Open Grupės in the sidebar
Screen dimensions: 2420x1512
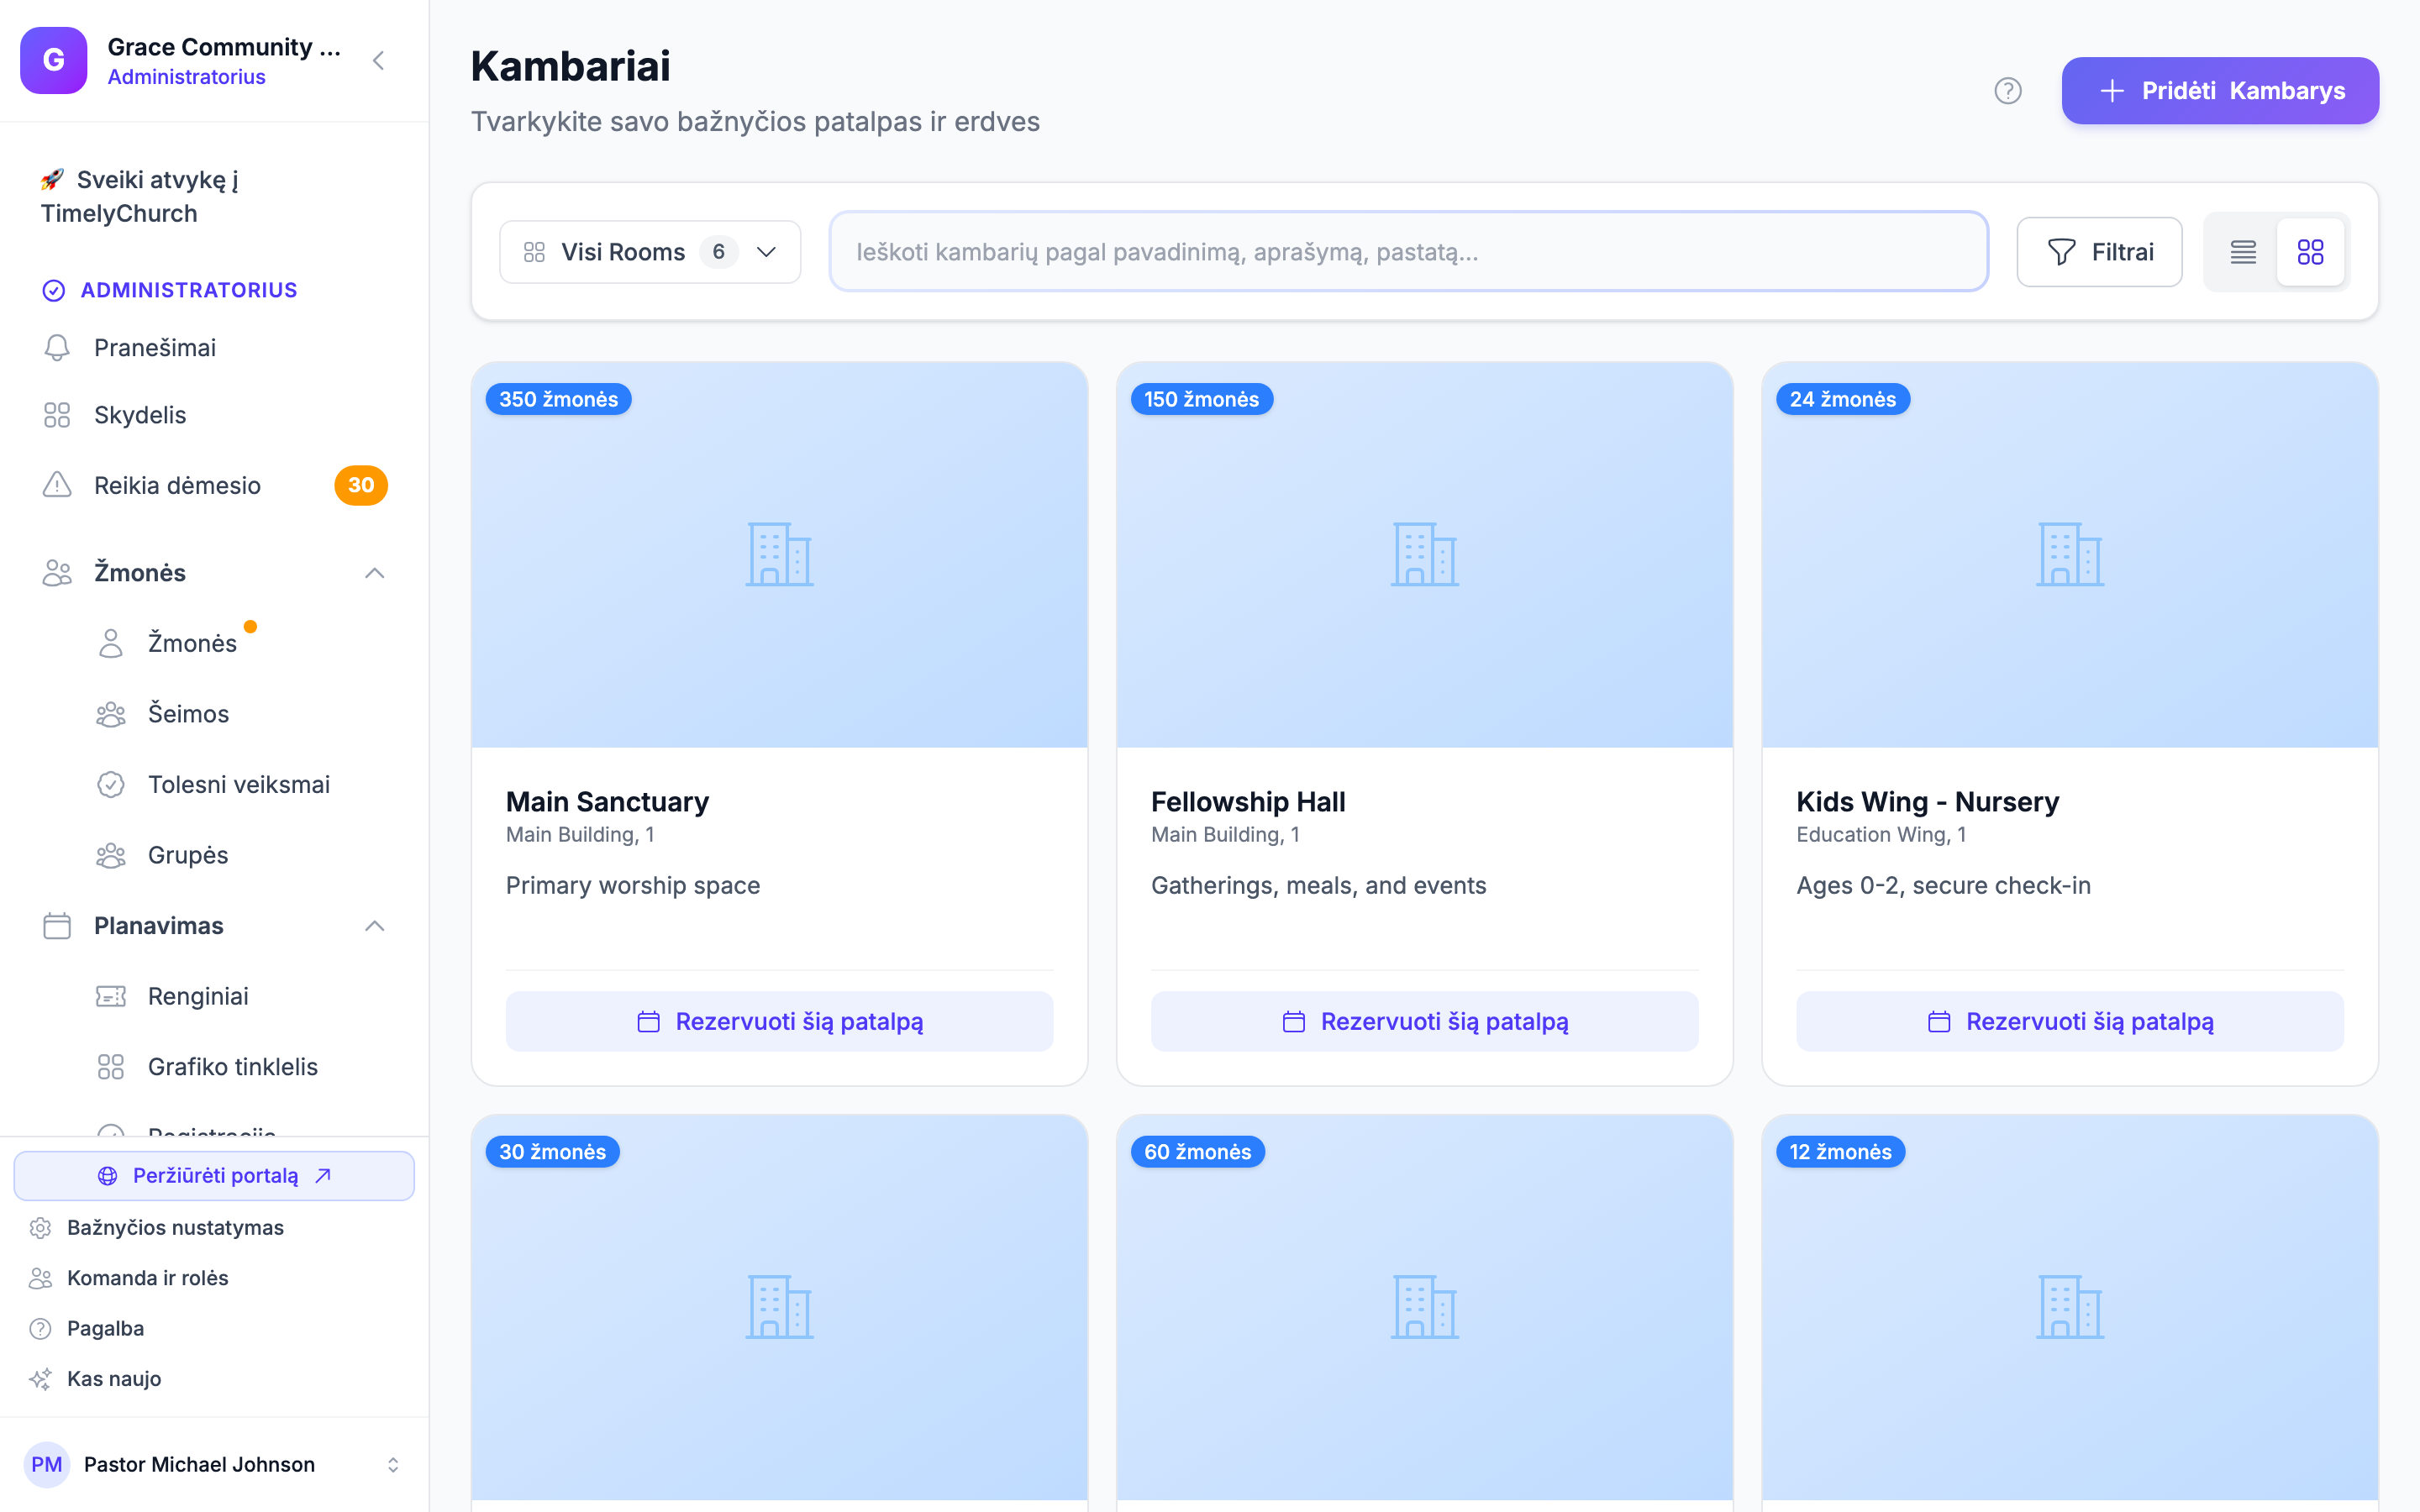[x=241, y=855]
